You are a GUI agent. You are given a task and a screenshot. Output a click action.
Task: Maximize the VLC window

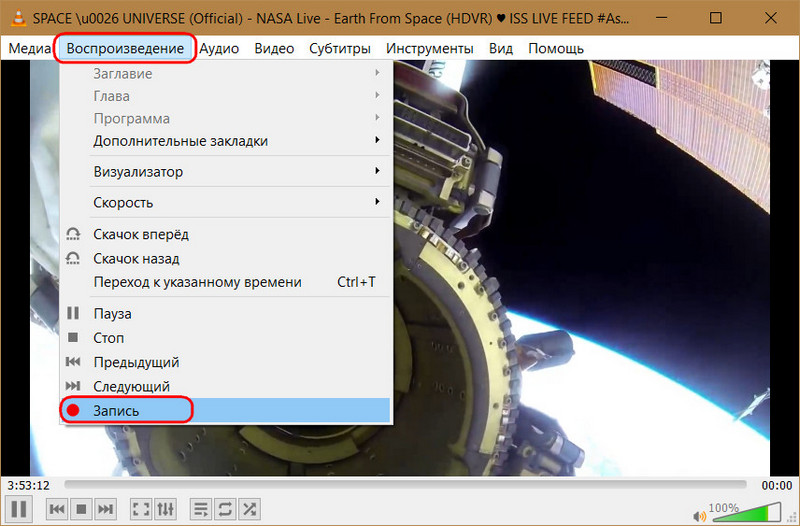point(716,18)
